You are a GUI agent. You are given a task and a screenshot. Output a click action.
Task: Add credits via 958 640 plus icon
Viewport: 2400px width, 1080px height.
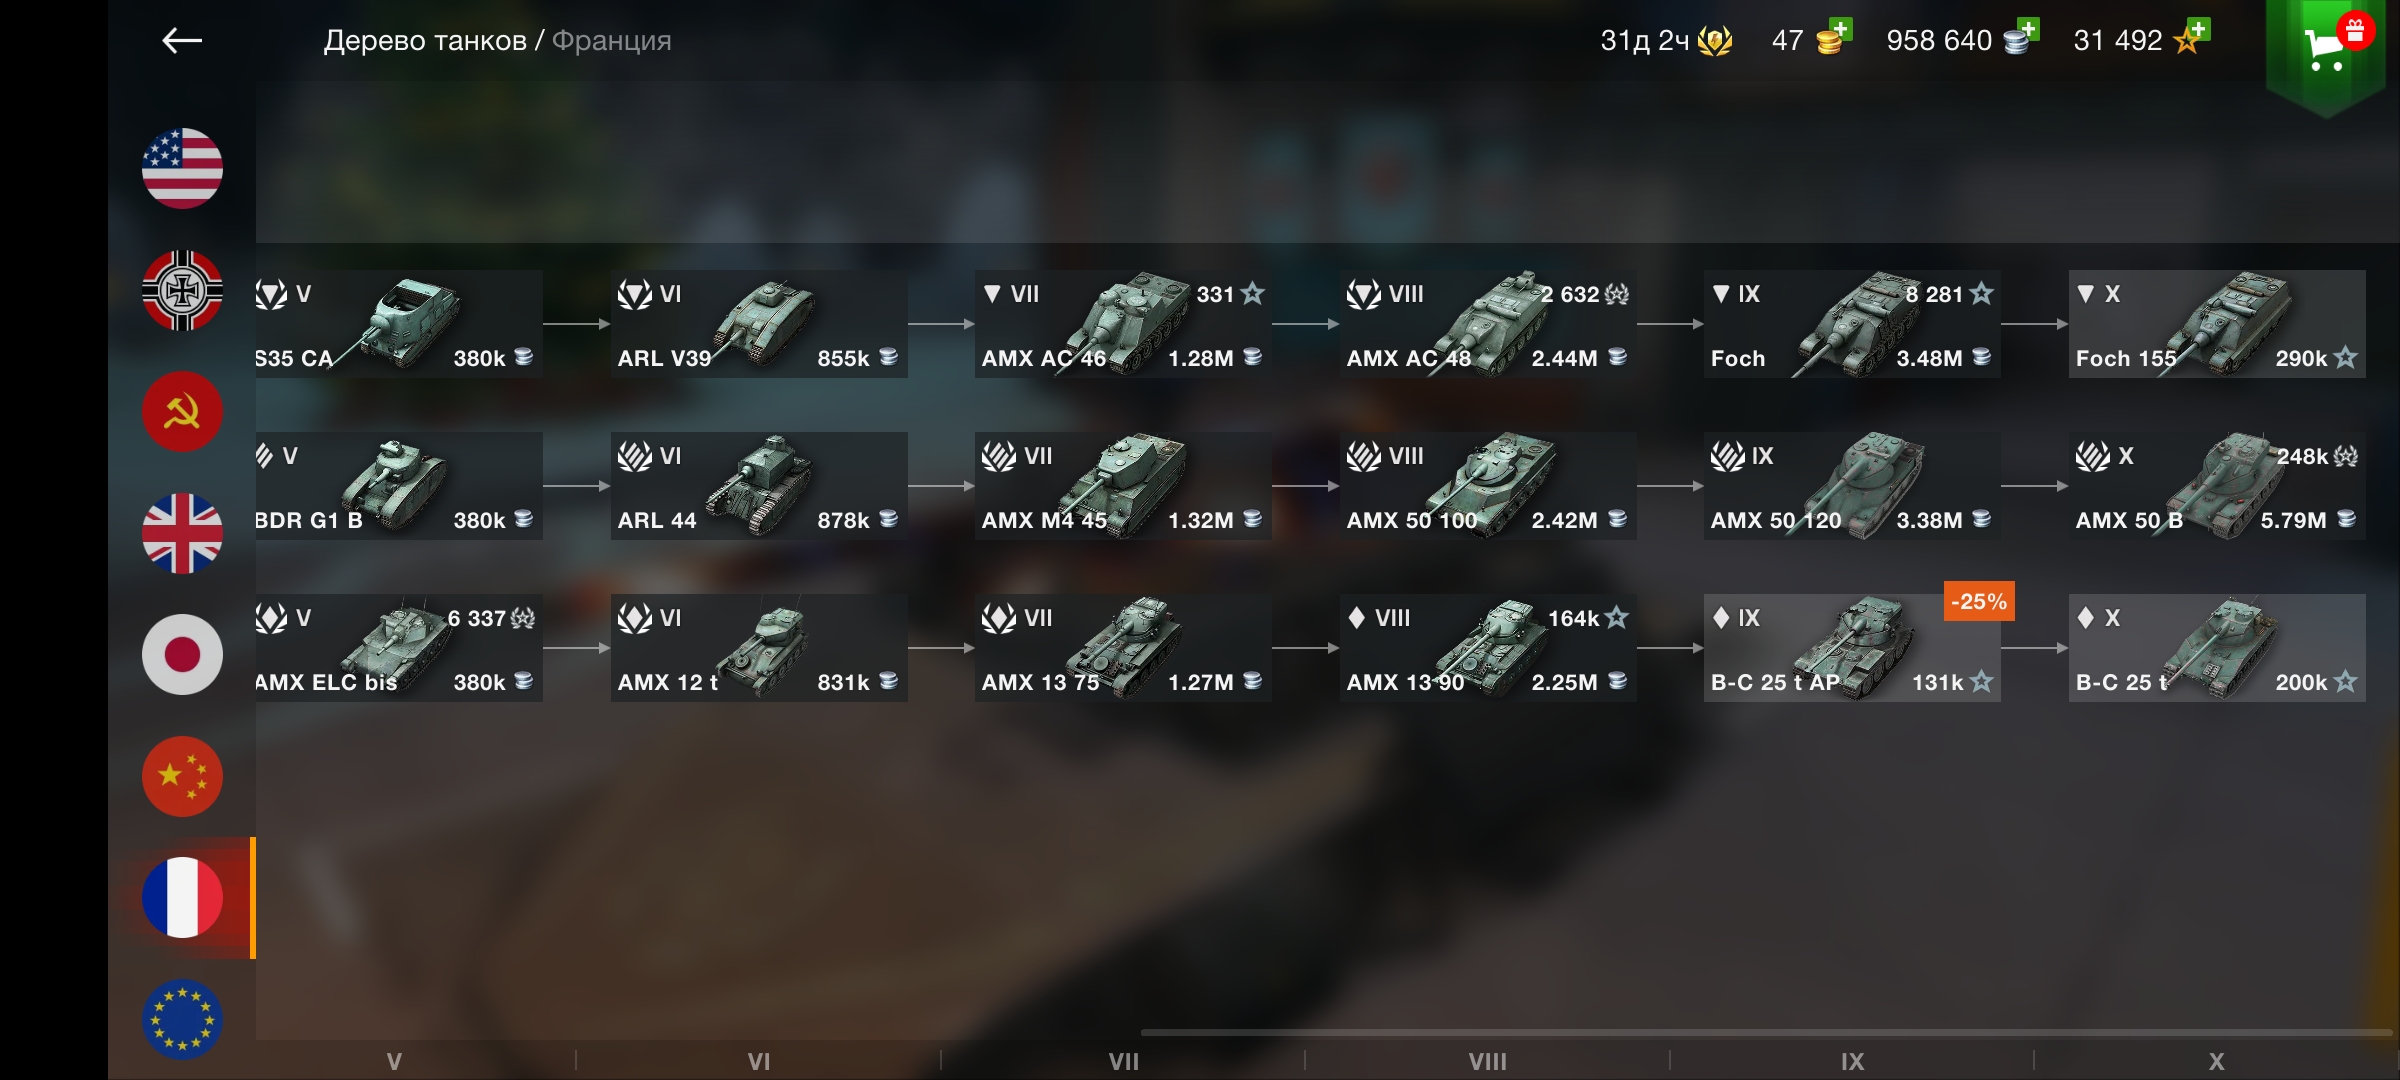[2021, 38]
